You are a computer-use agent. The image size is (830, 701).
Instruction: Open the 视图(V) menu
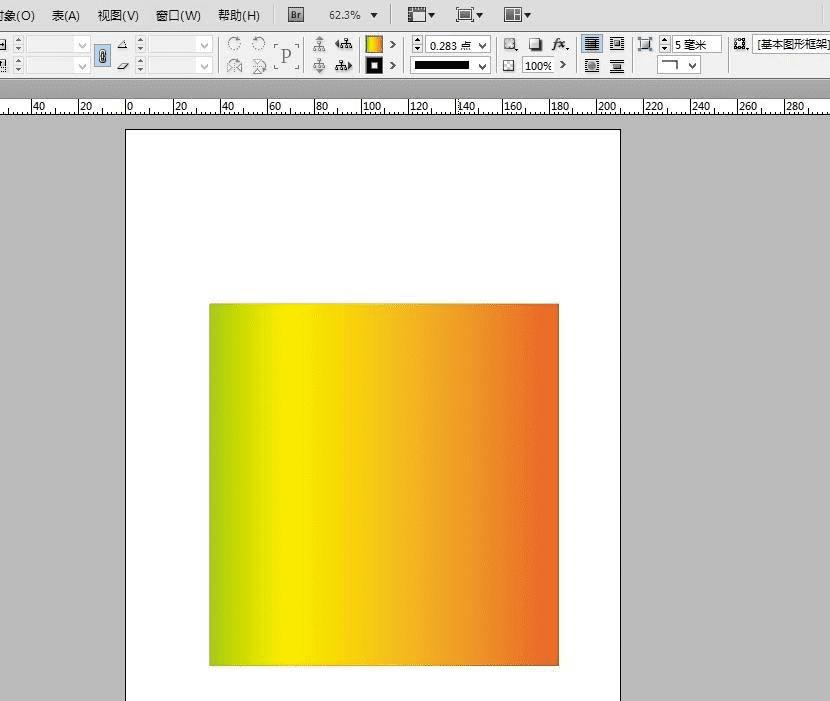[x=118, y=15]
